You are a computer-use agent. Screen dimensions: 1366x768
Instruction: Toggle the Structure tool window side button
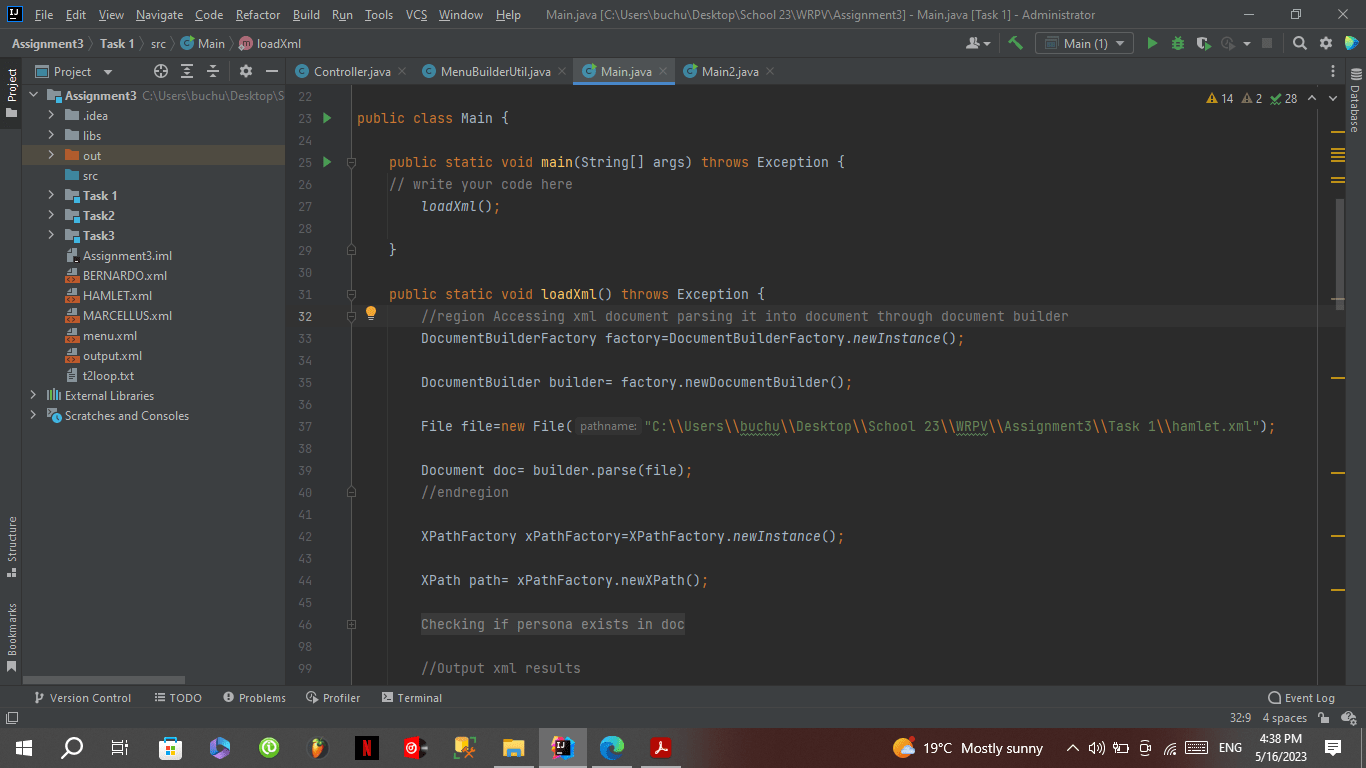click(11, 546)
